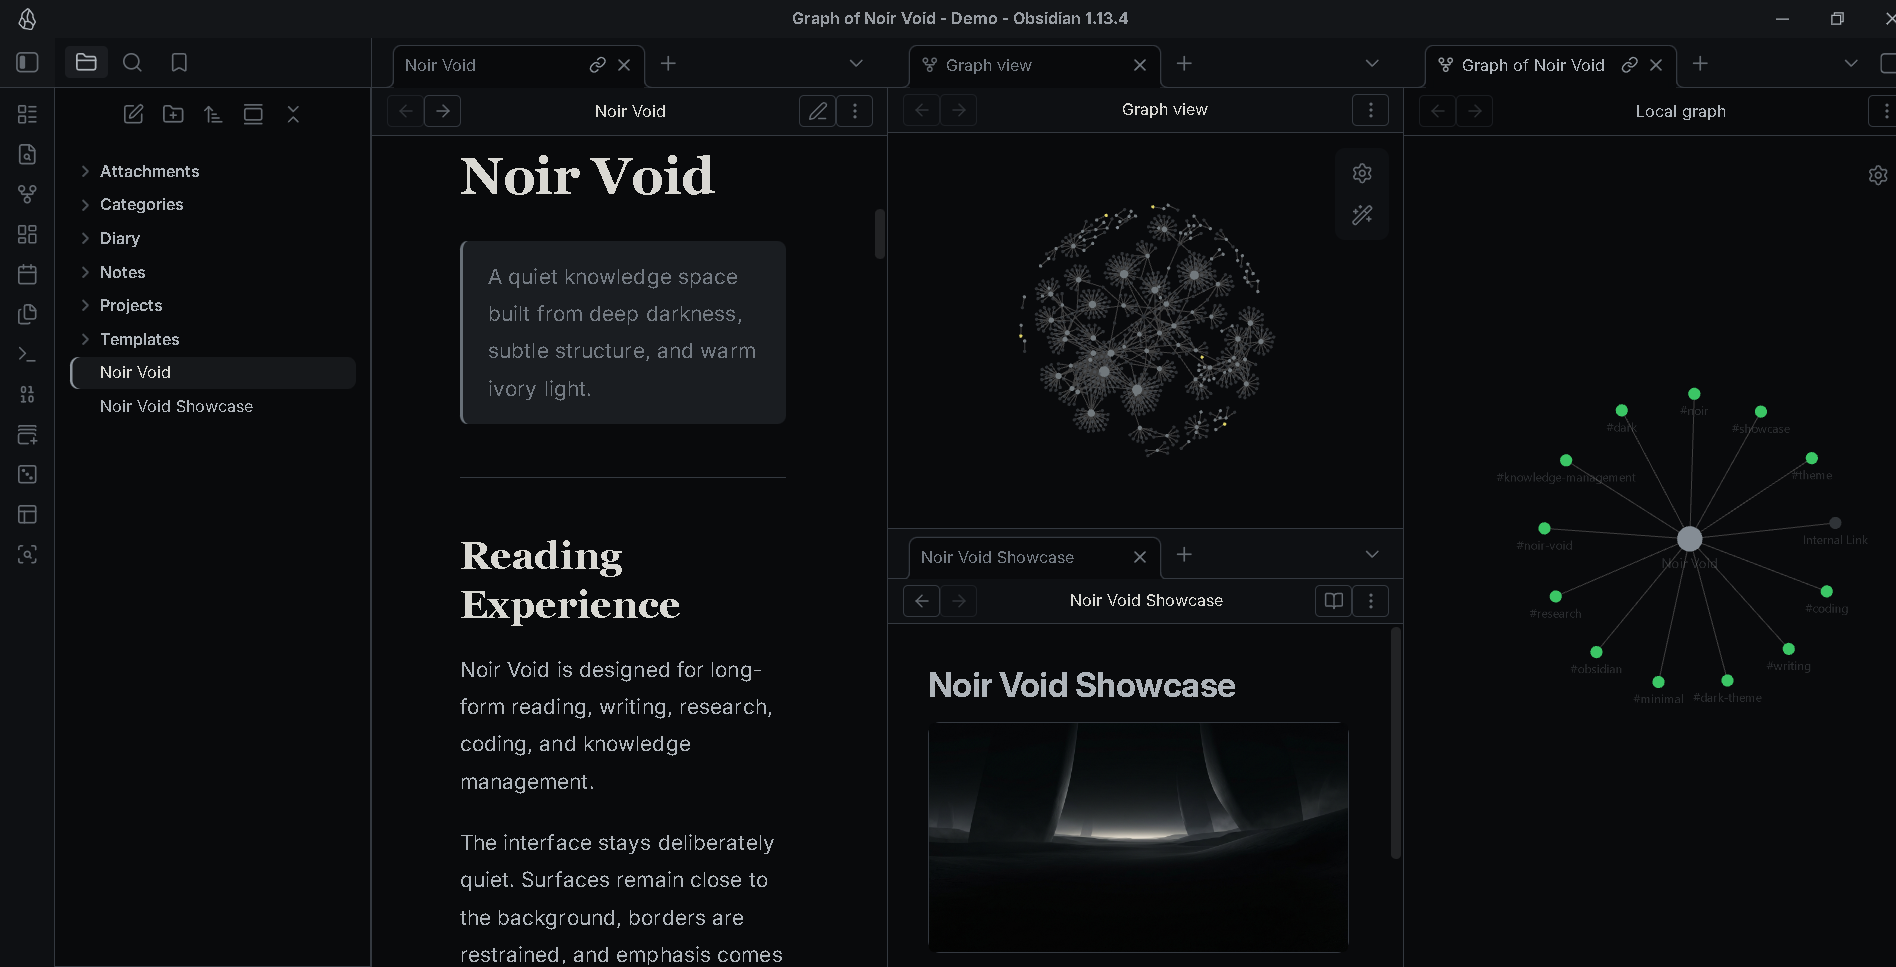Screen dimensions: 1896x967
Task: Select the Noir Void file in explorer
Action: 213,372
